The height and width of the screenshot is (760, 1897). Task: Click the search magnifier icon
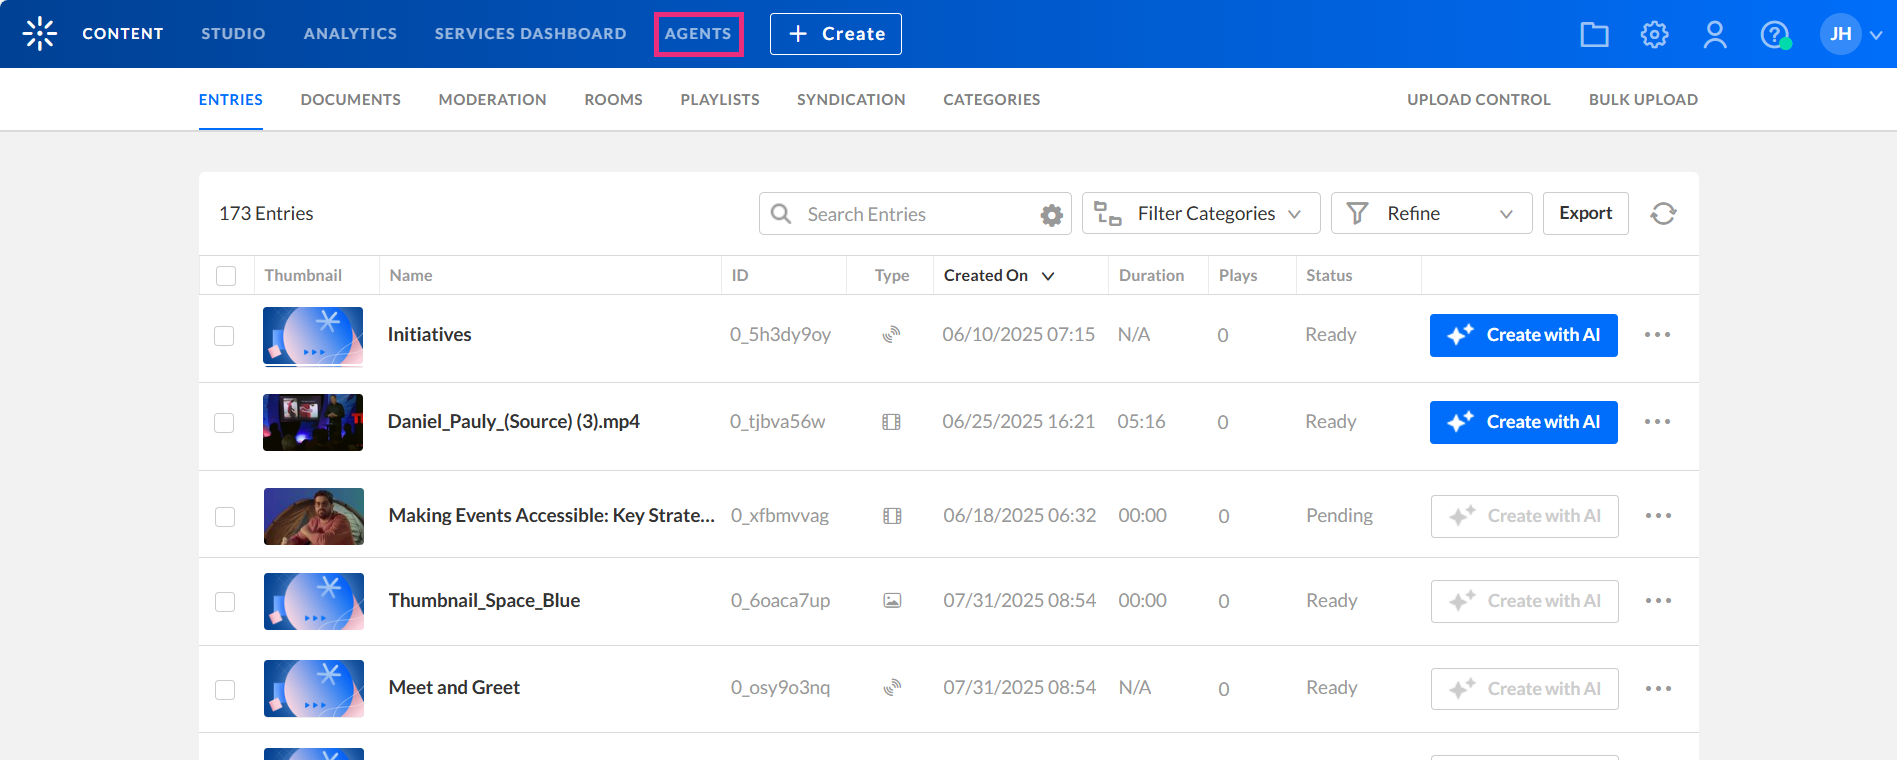click(781, 214)
